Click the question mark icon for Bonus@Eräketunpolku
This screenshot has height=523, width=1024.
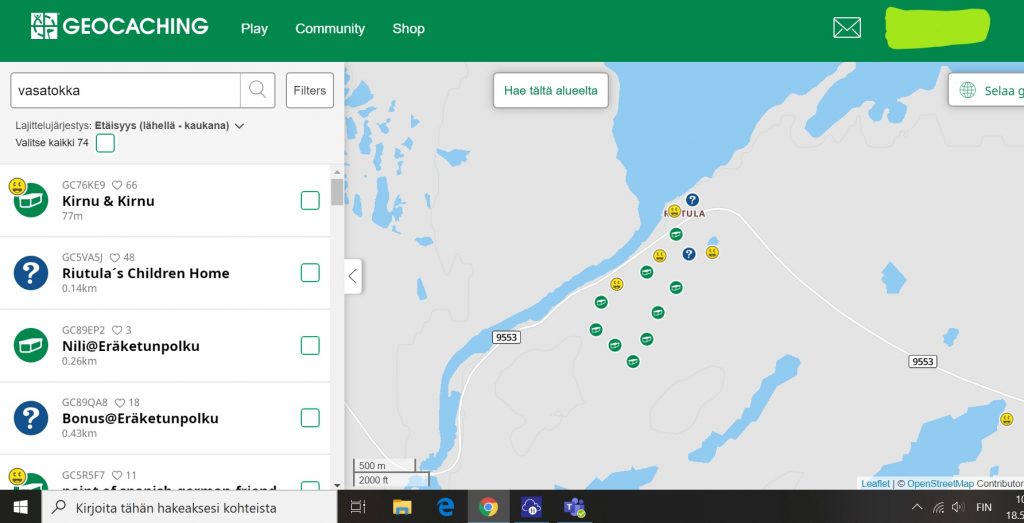click(x=31, y=418)
